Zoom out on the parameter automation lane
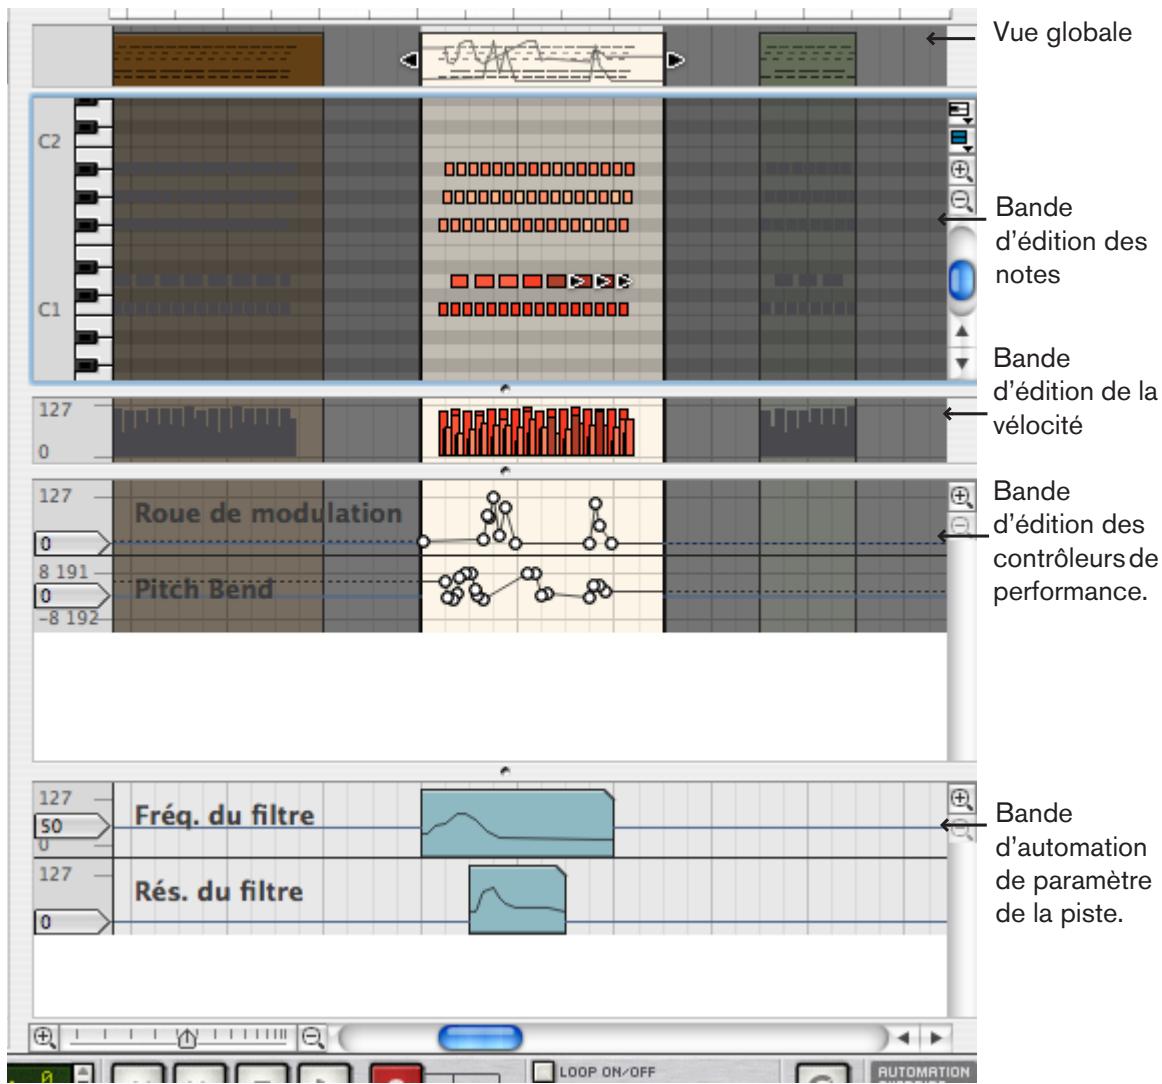Image resolution: width=1162 pixels, height=1084 pixels. [961, 829]
